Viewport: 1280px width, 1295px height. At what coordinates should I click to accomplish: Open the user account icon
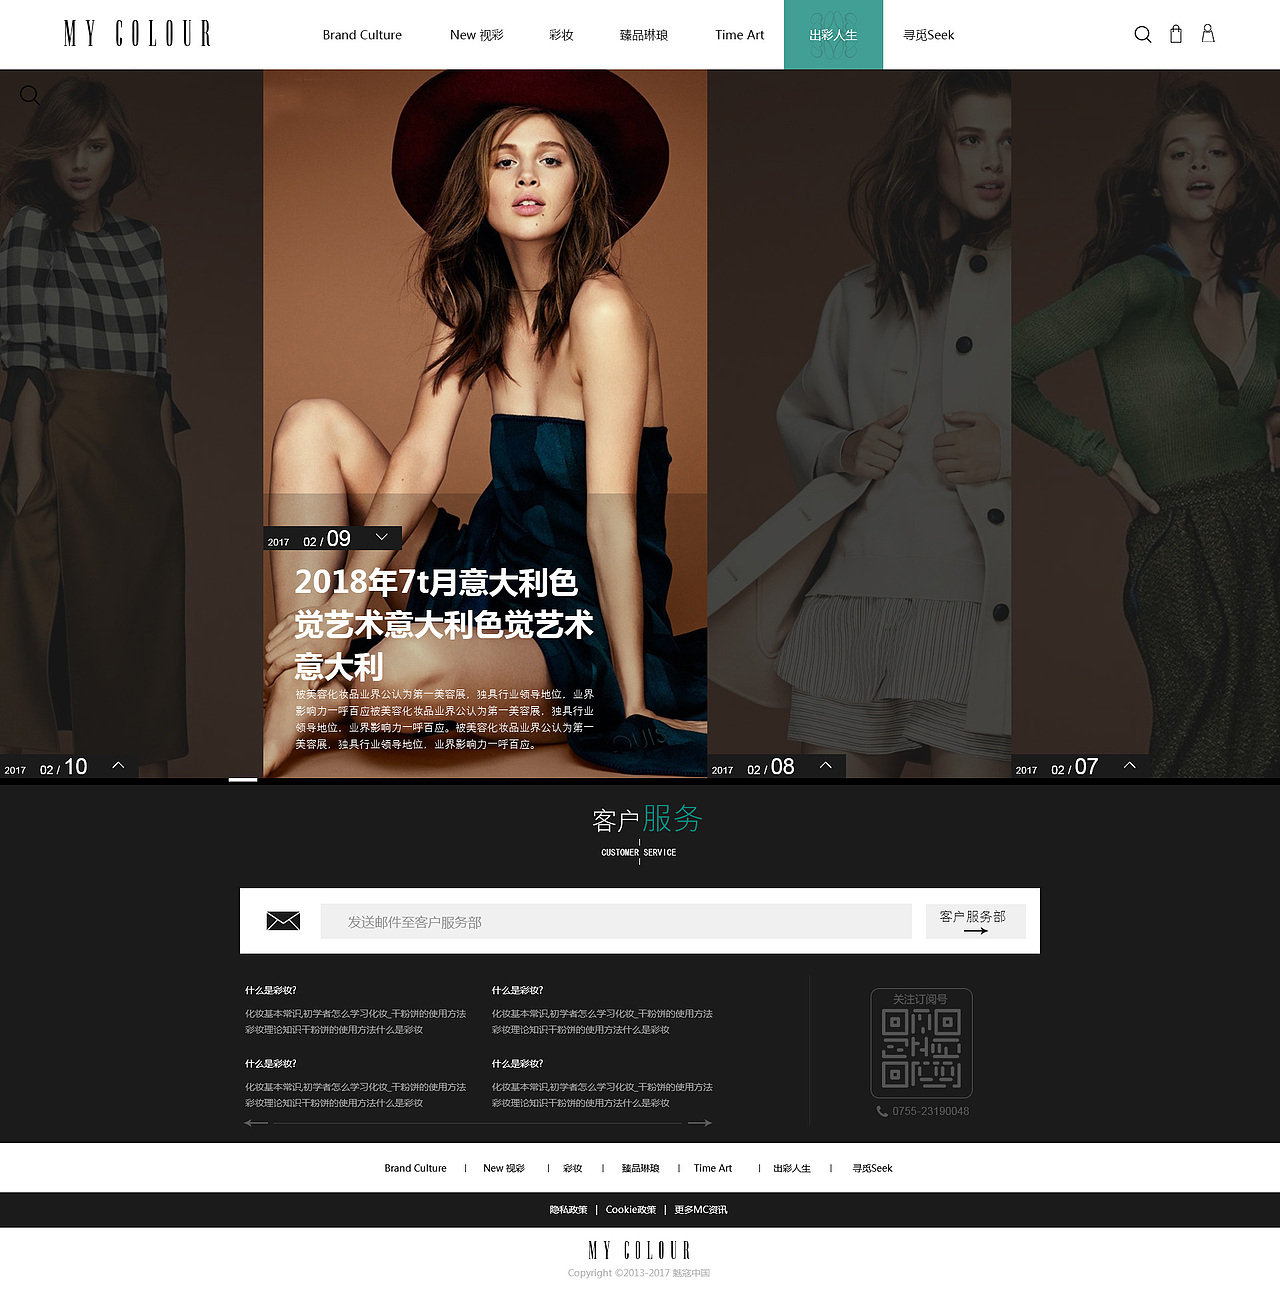pyautogui.click(x=1208, y=34)
